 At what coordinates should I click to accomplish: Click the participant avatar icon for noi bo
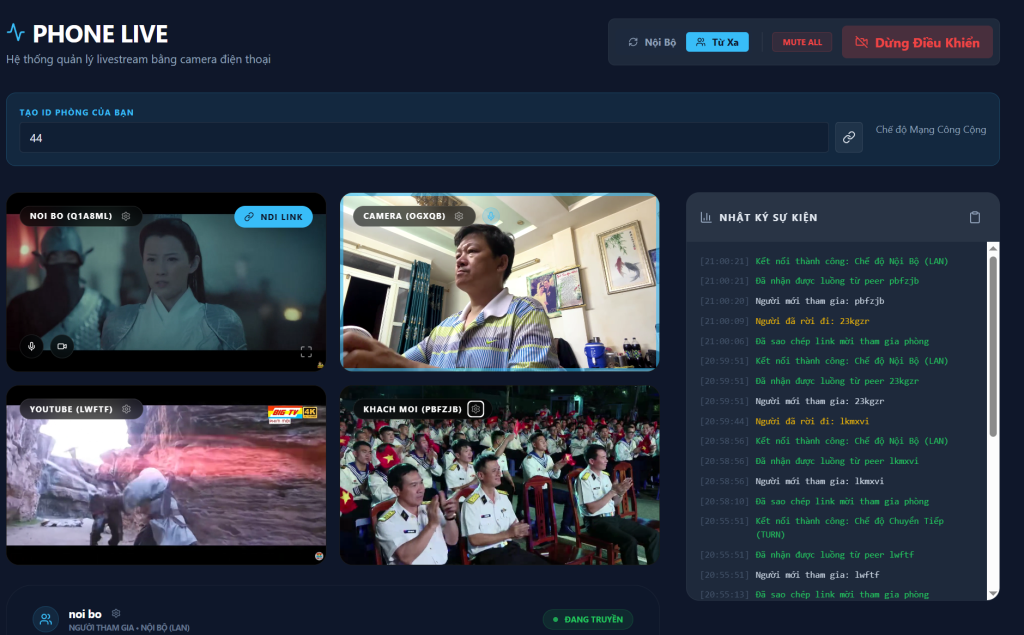tap(46, 619)
